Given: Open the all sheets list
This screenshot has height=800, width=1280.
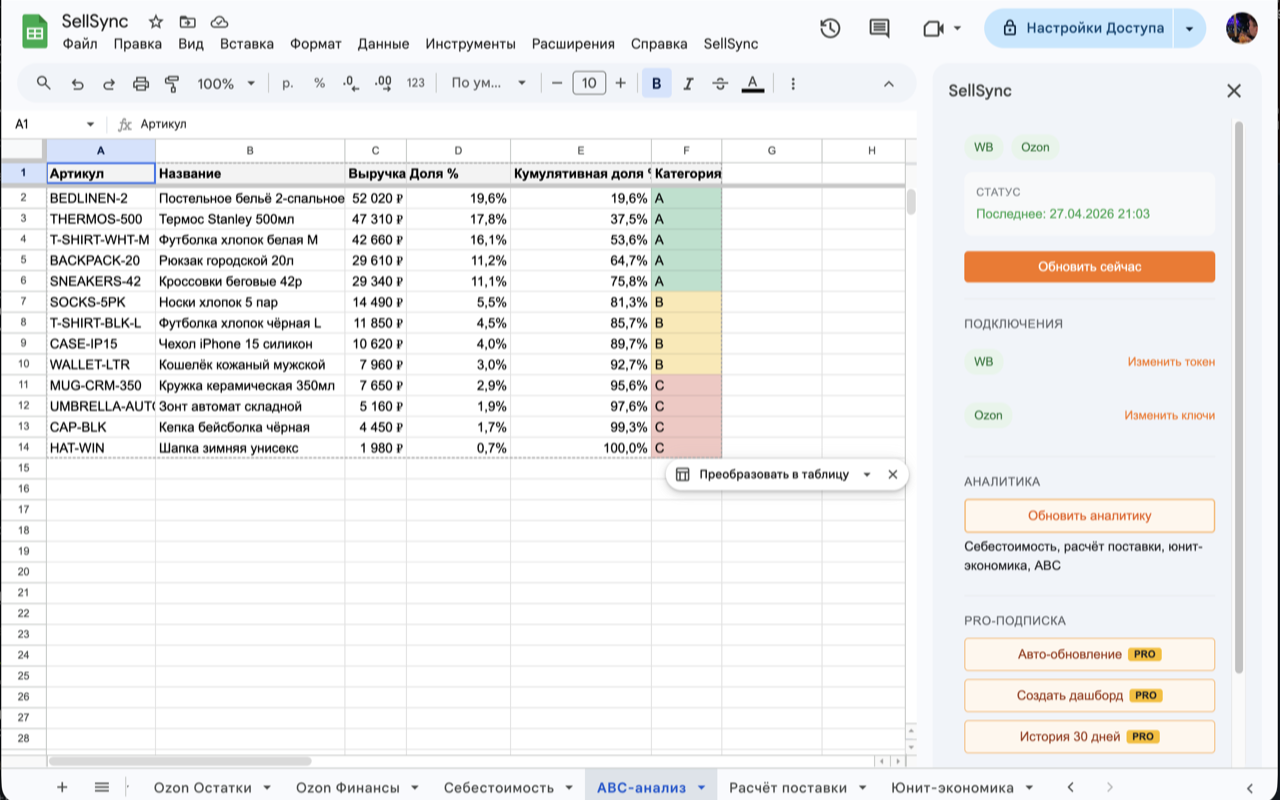Looking at the screenshot, I should 101,787.
